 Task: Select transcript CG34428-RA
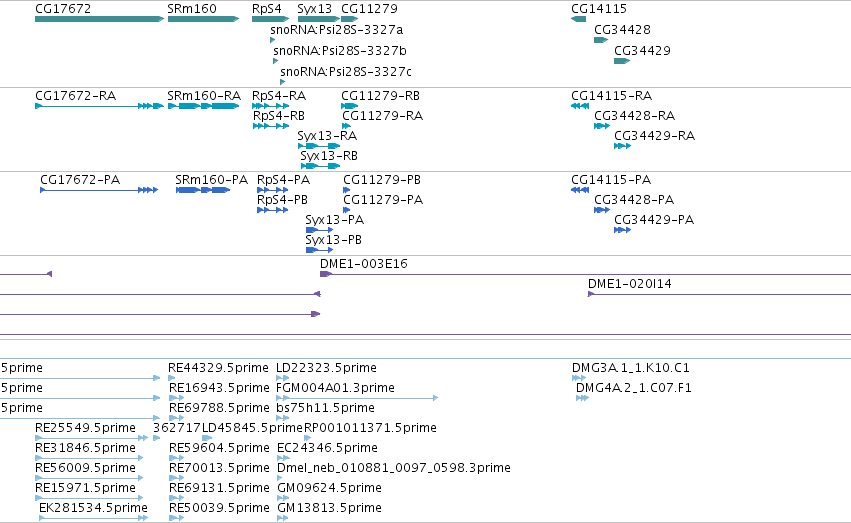[634, 116]
